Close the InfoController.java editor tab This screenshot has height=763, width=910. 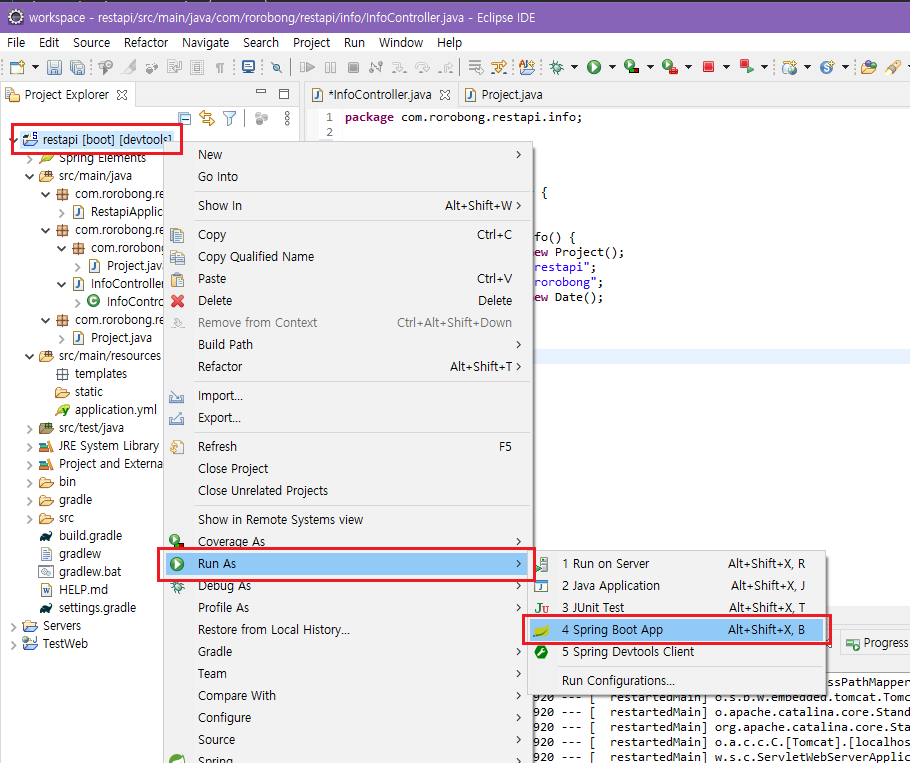tap(445, 95)
